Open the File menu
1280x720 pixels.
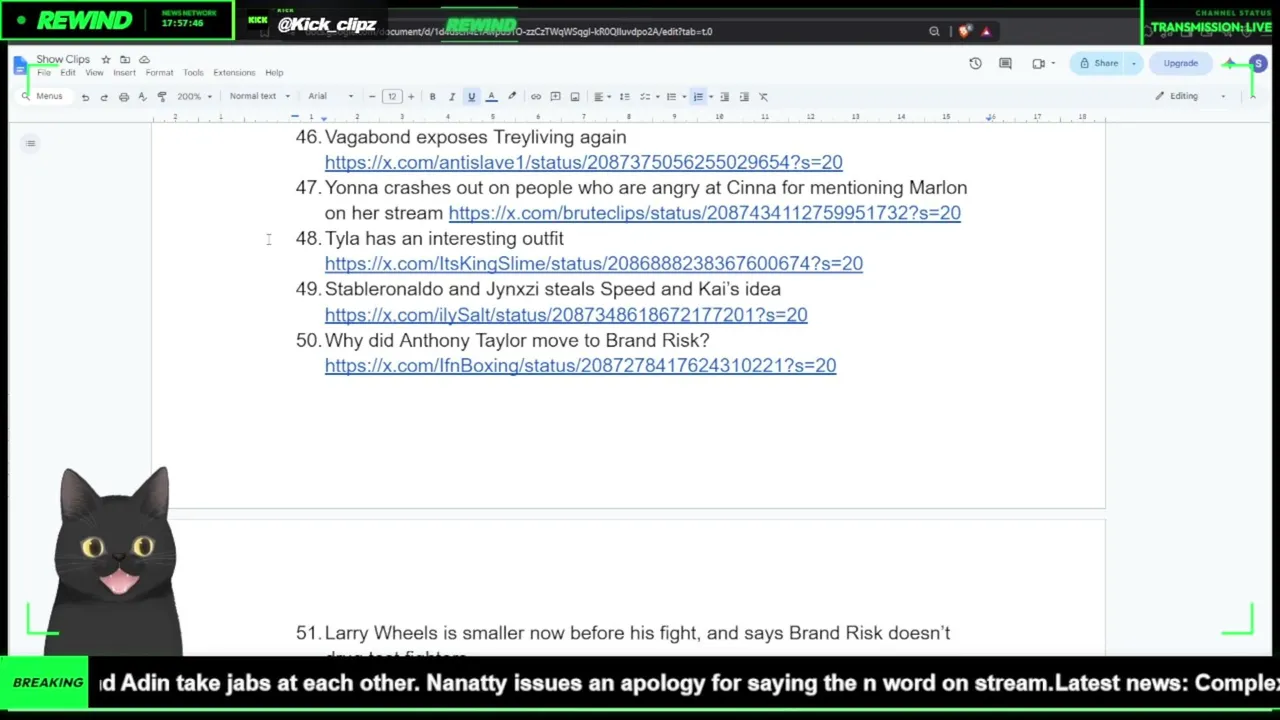44,73
